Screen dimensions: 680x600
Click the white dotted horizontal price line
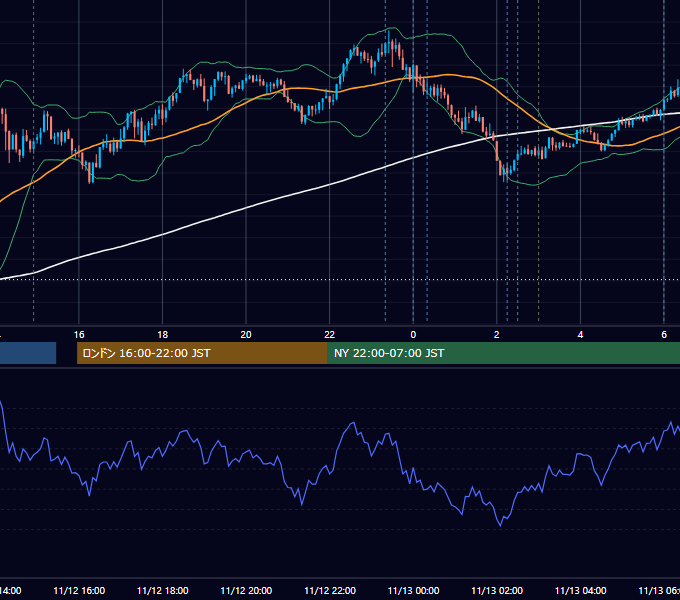340,279
